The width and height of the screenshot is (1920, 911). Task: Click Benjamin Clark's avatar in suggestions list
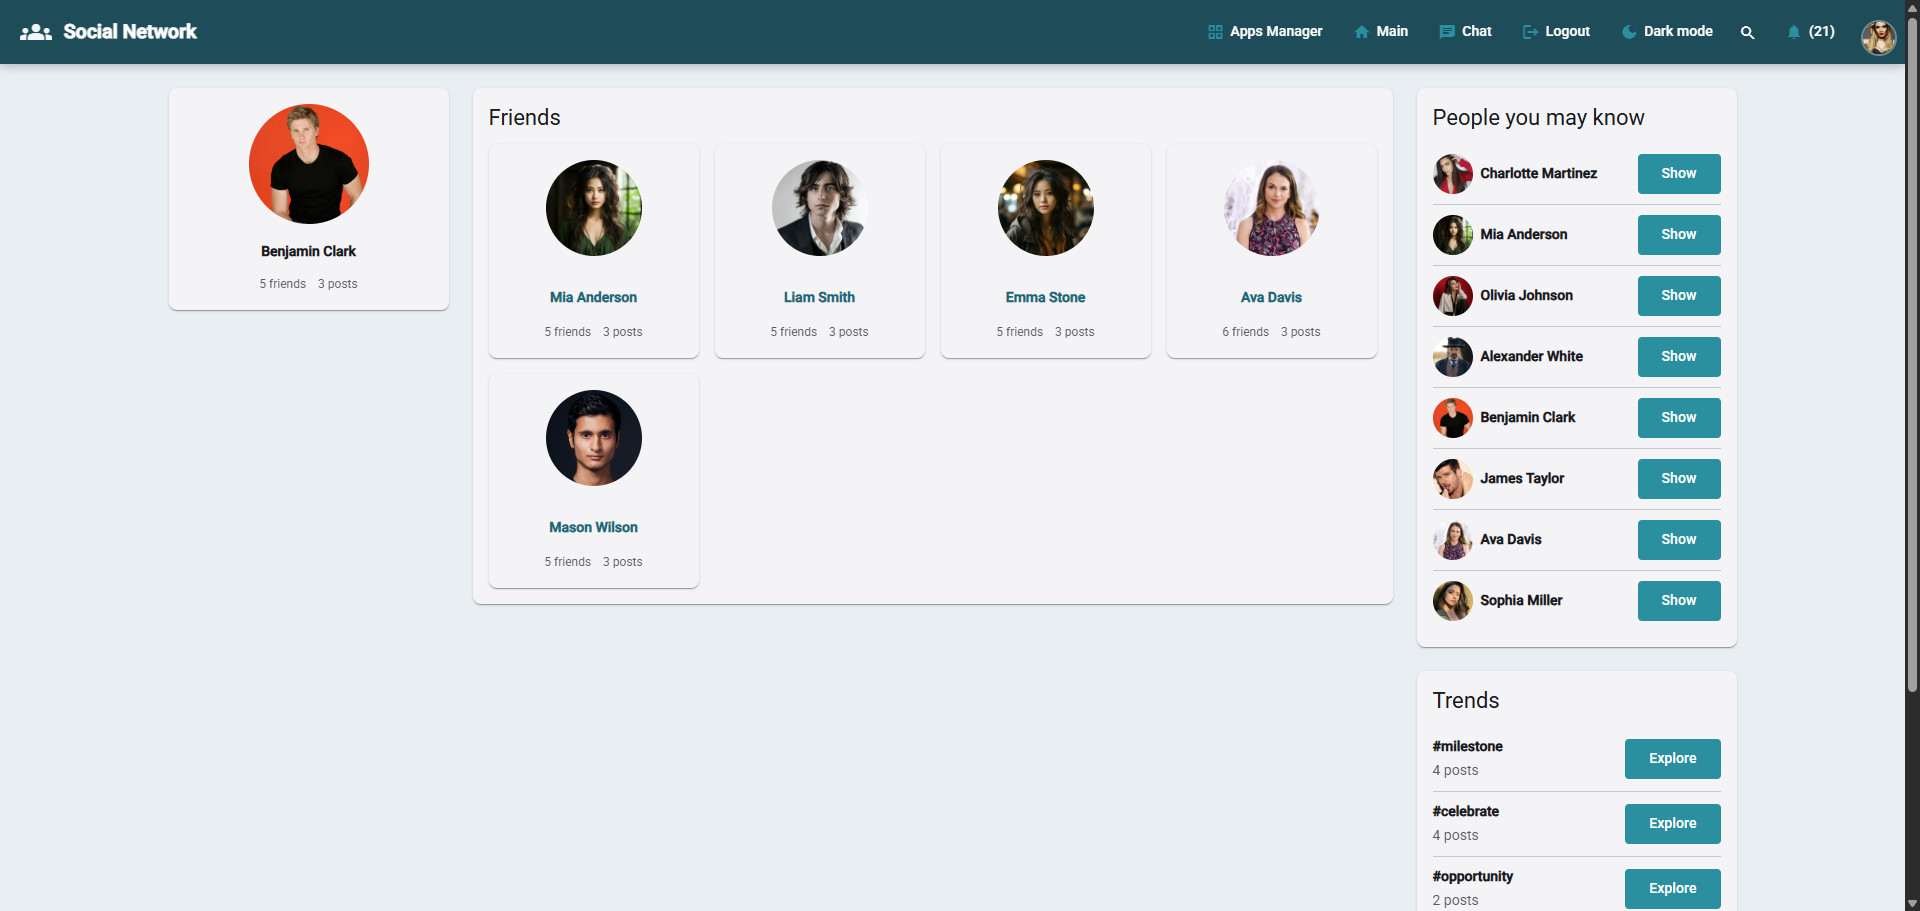tap(1453, 418)
